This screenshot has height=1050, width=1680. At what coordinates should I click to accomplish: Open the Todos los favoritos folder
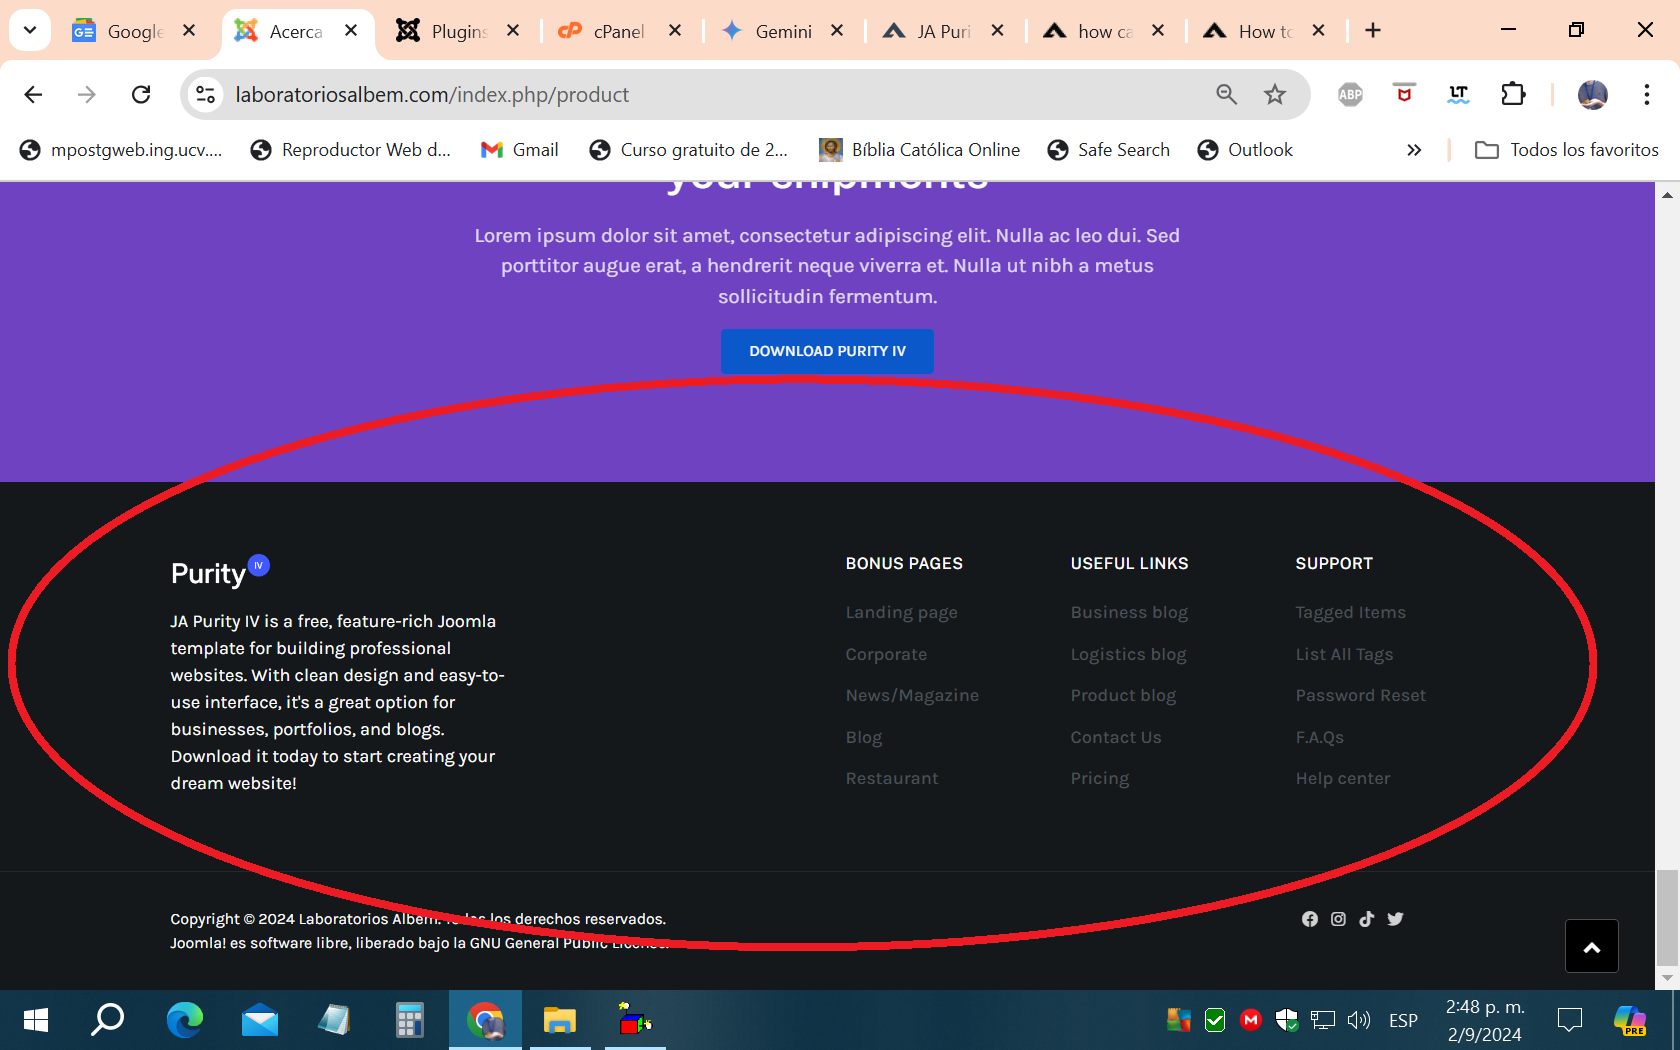pyautogui.click(x=1567, y=150)
